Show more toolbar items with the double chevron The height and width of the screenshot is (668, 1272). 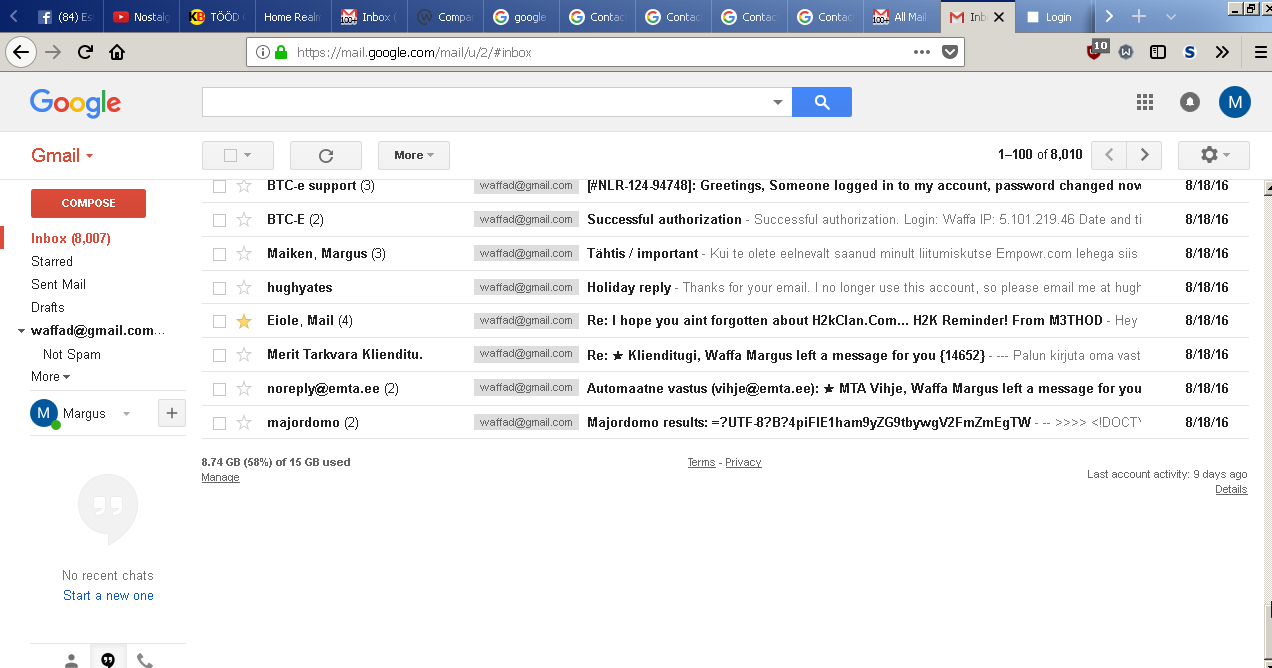[x=1222, y=52]
